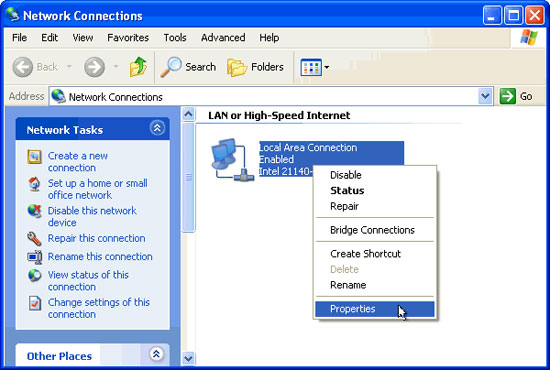Click the LAN or High-Speed Internet header

pos(279,115)
